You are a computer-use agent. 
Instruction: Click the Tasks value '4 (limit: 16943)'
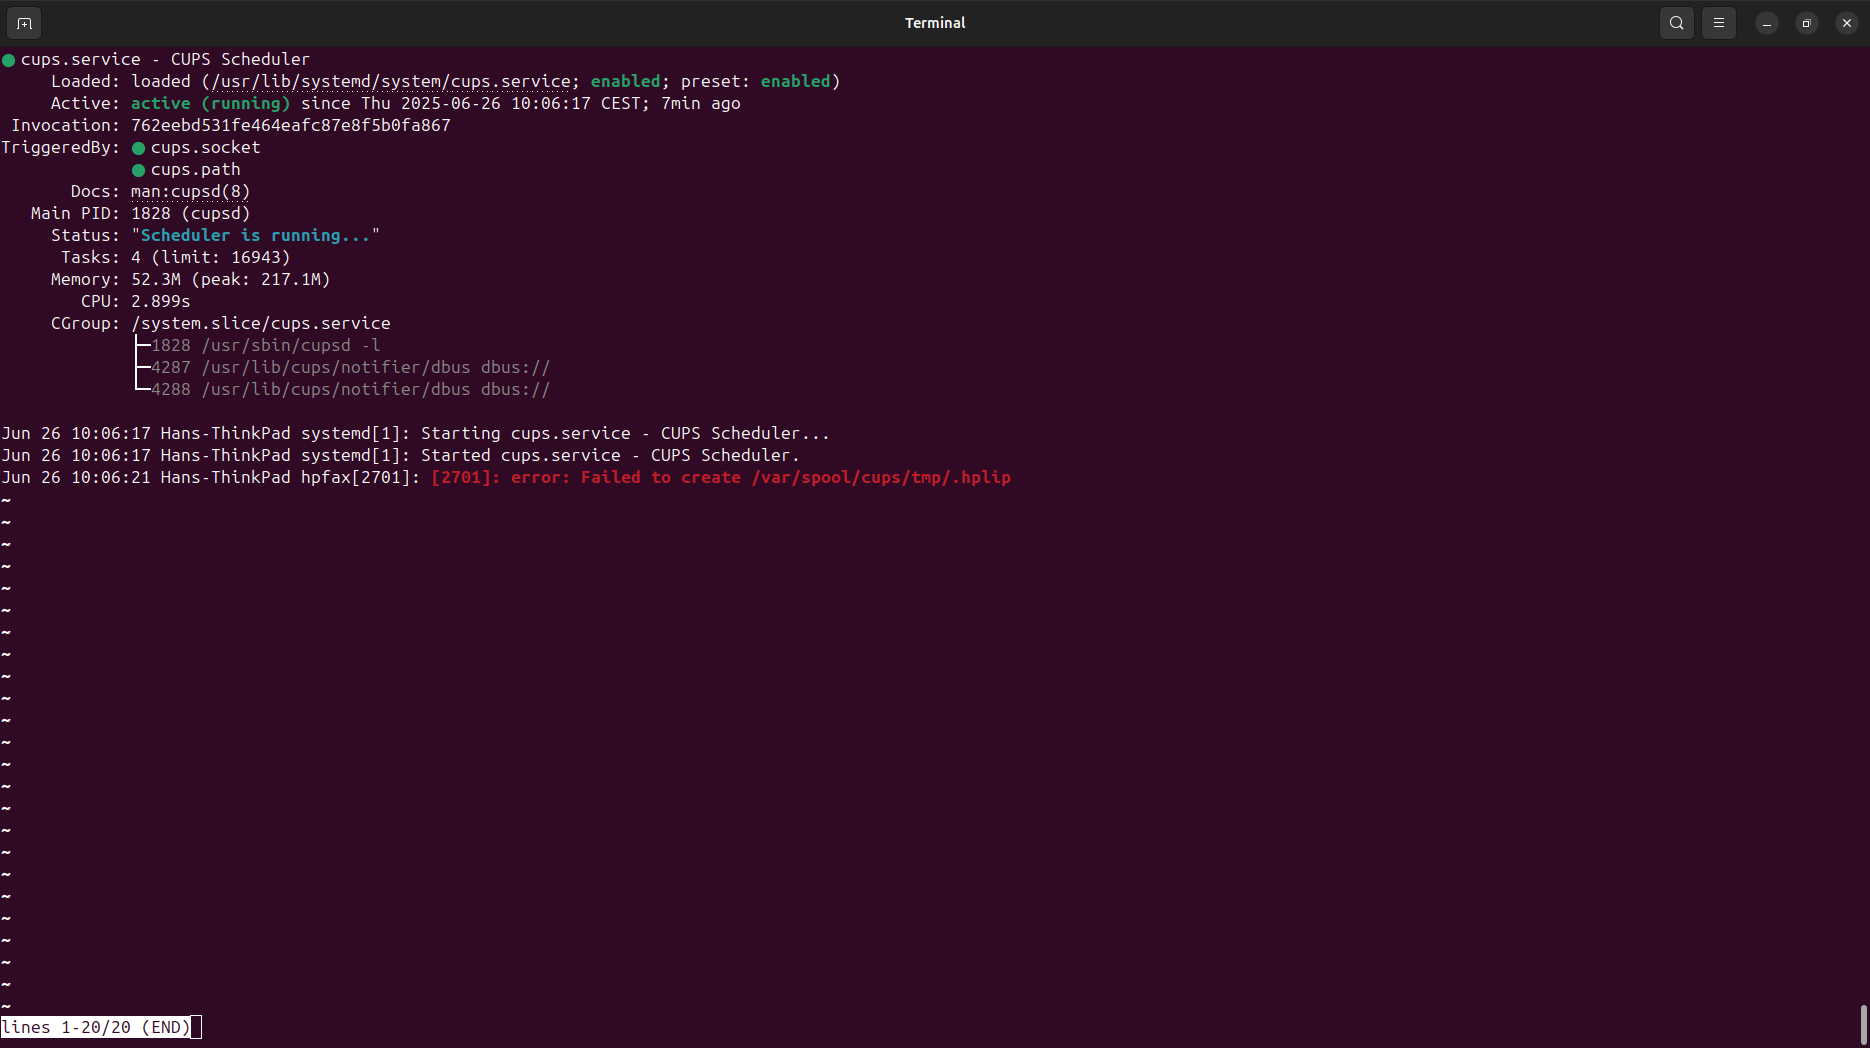click(x=211, y=257)
